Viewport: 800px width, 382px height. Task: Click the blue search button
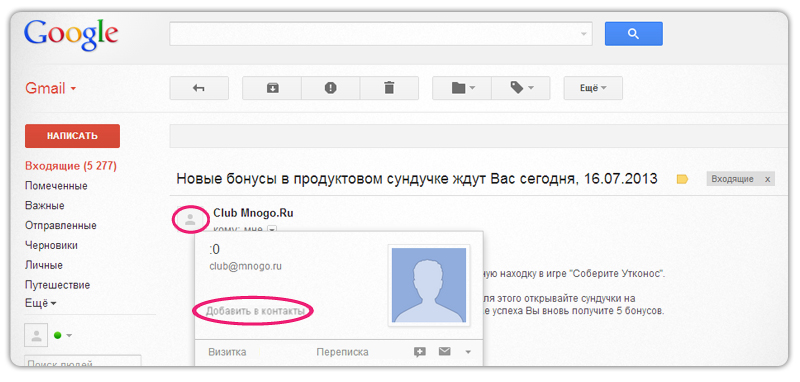[x=633, y=34]
